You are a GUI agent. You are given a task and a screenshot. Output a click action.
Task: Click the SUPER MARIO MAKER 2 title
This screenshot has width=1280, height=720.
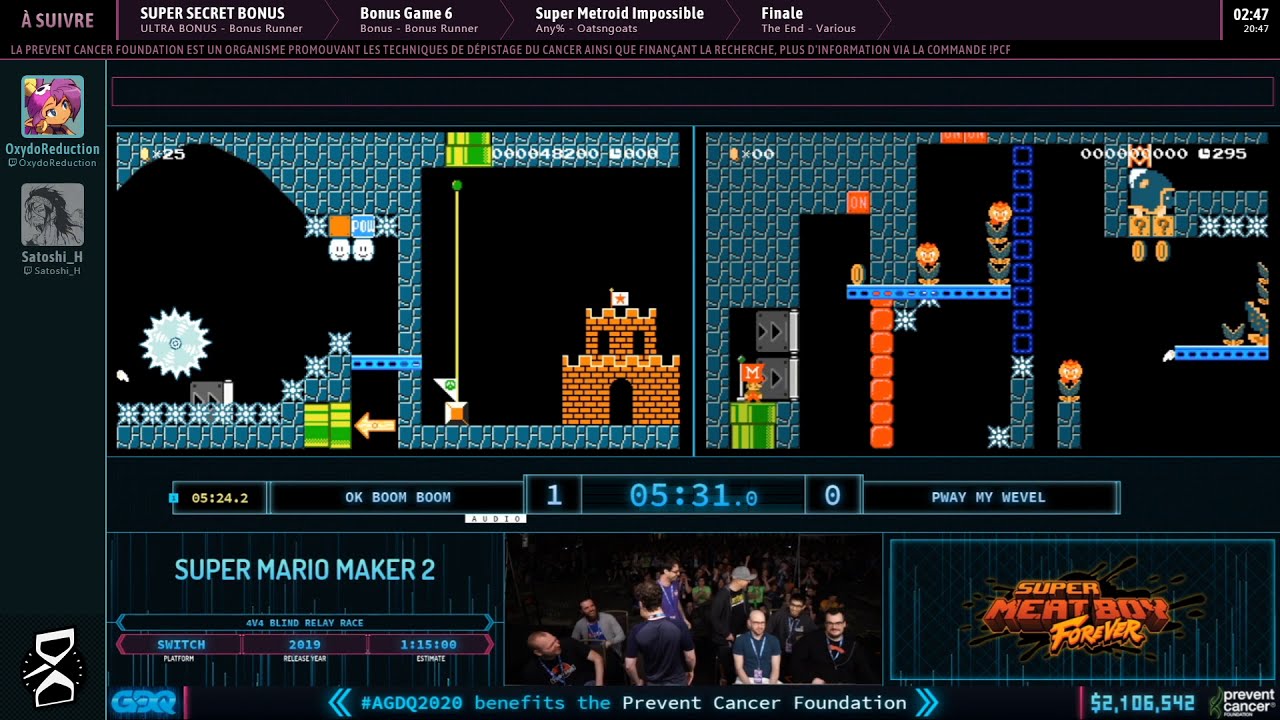[305, 570]
